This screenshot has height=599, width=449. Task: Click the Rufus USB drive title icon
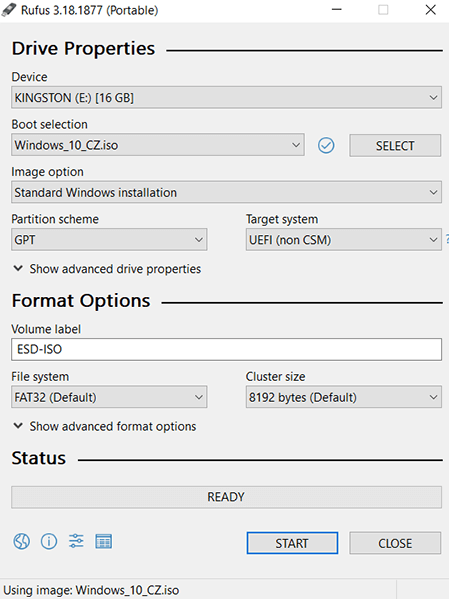tap(9, 10)
